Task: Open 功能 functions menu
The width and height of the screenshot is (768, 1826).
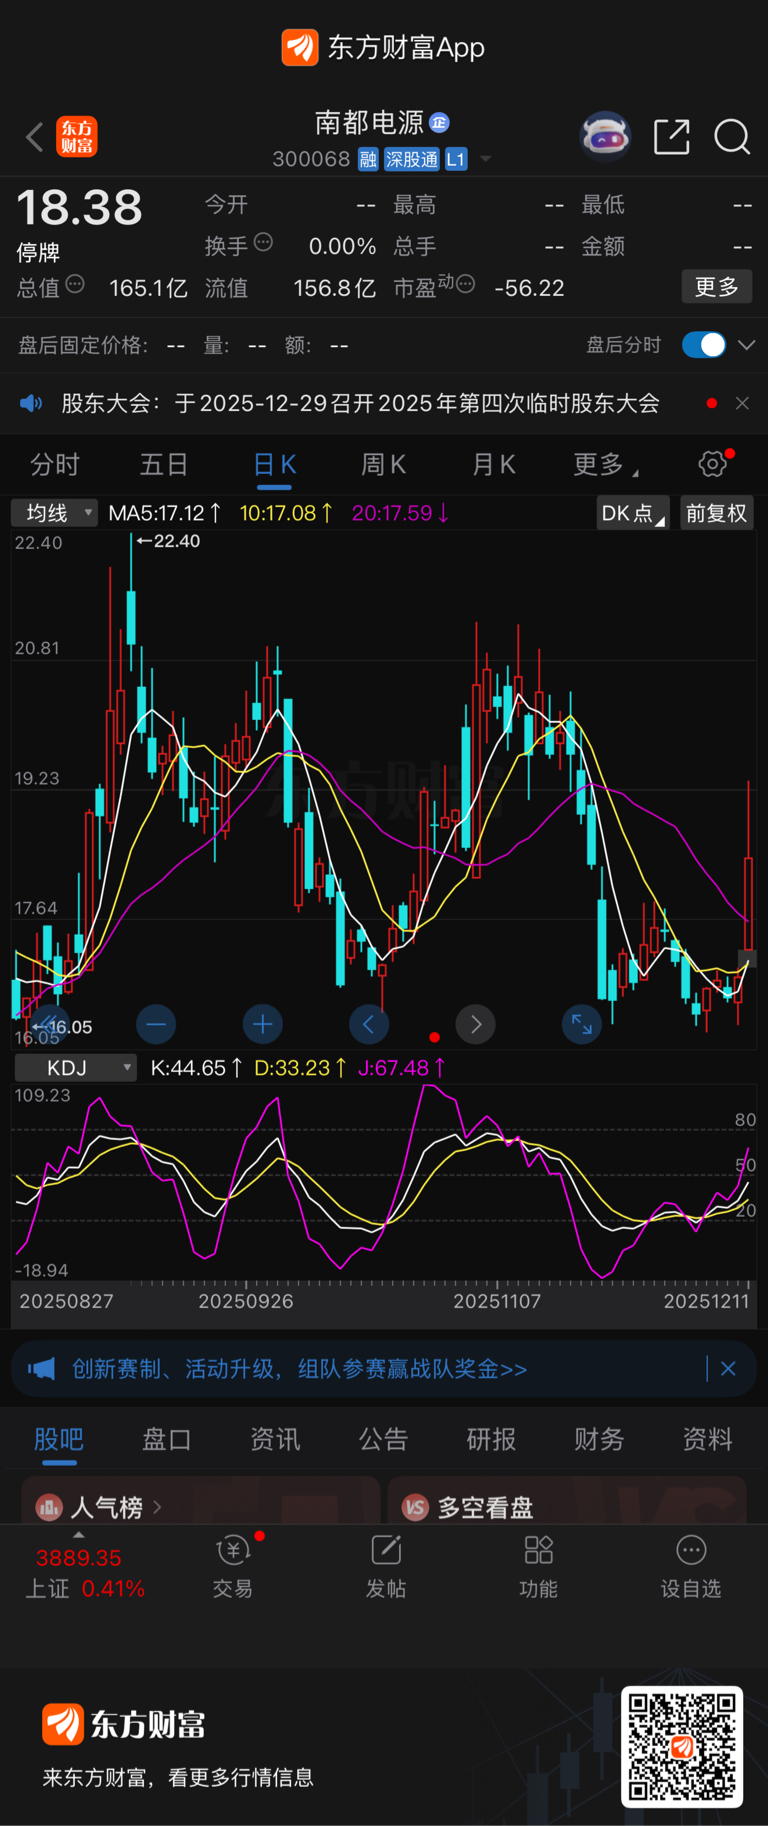Action: 539,1567
